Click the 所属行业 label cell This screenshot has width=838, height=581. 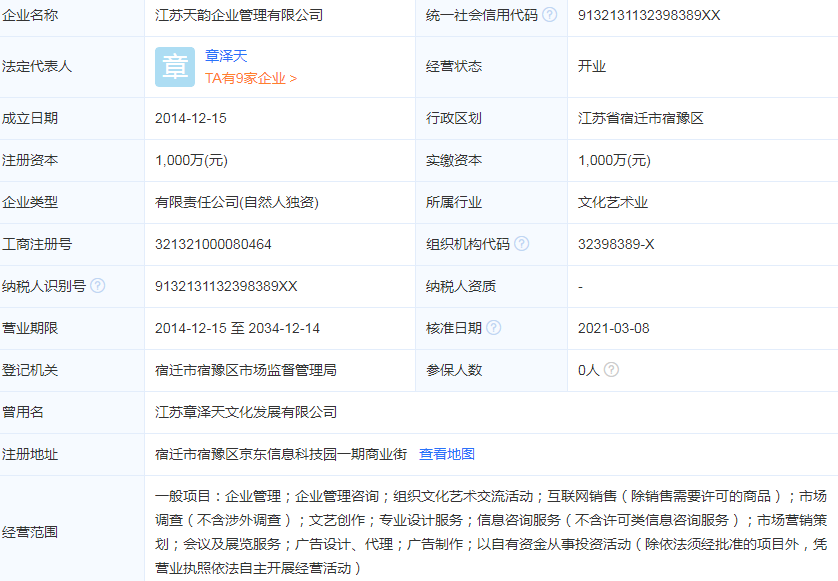[x=491, y=202]
